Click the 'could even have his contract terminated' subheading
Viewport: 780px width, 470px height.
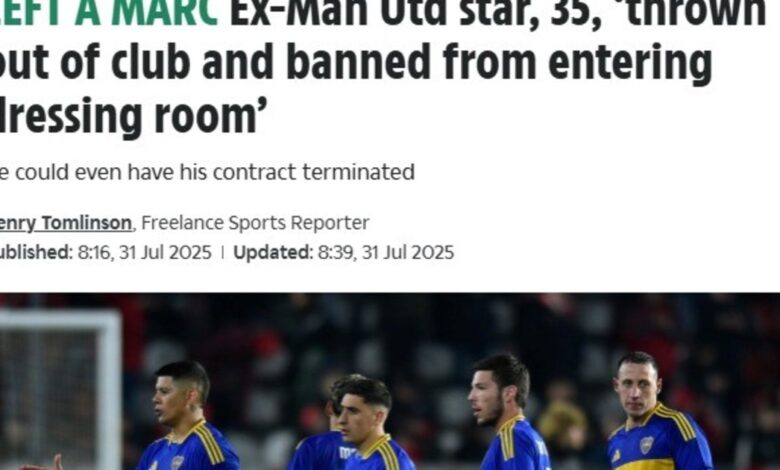[x=215, y=173]
